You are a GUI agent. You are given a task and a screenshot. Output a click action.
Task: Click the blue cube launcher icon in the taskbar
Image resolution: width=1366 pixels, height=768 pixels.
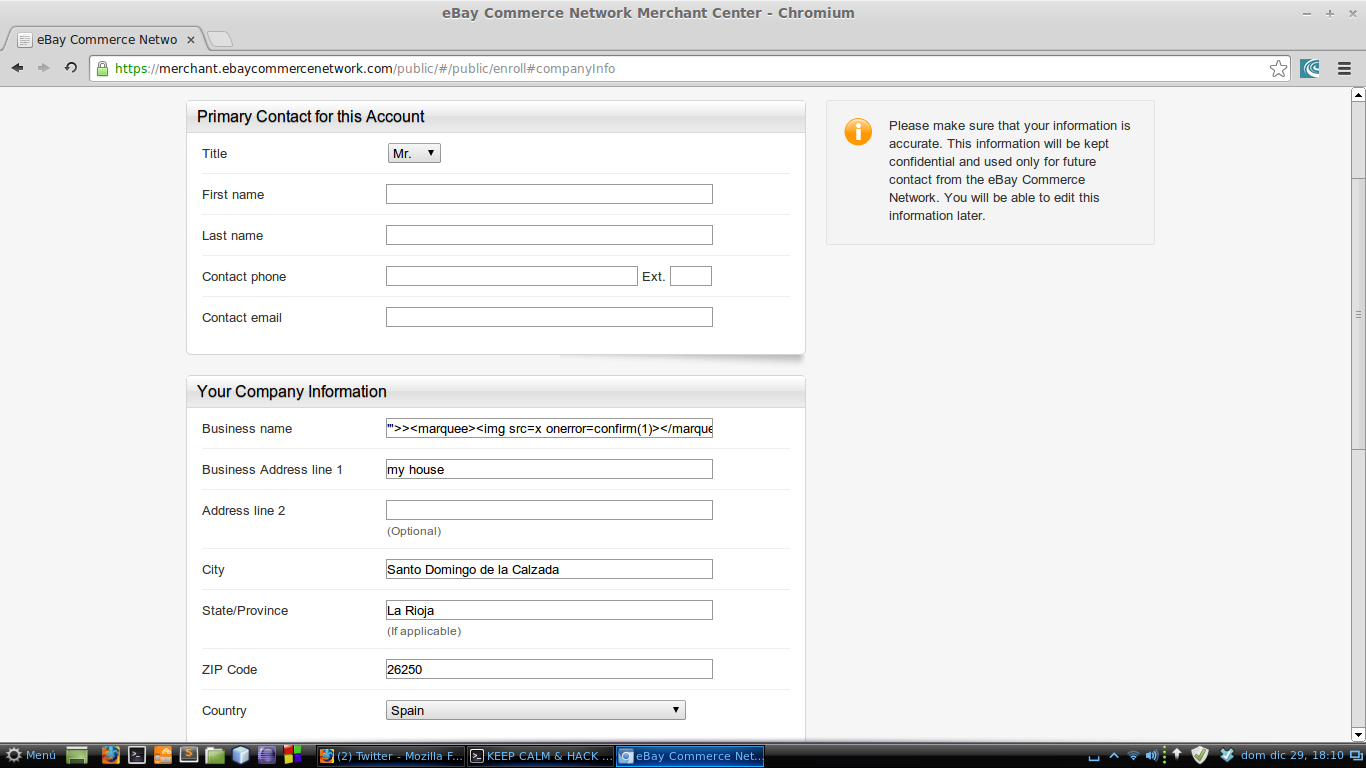(x=240, y=755)
